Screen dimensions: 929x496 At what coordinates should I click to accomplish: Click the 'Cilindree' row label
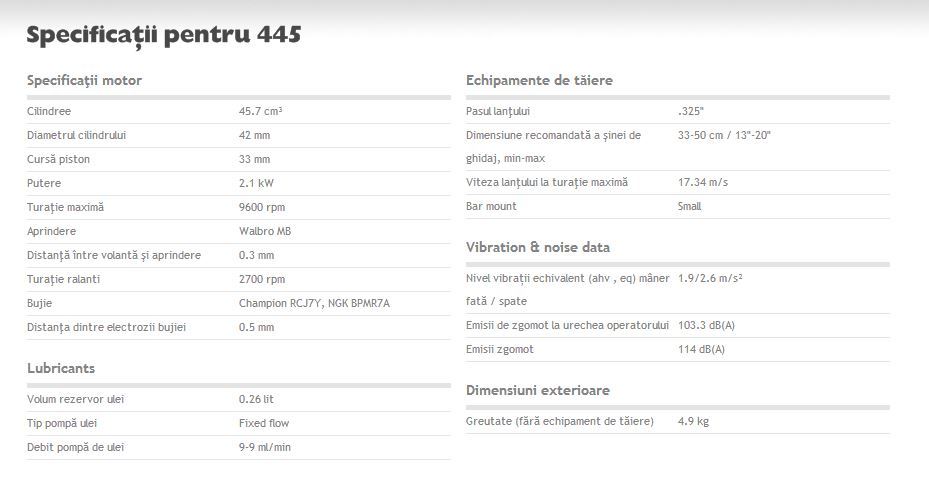click(x=49, y=111)
